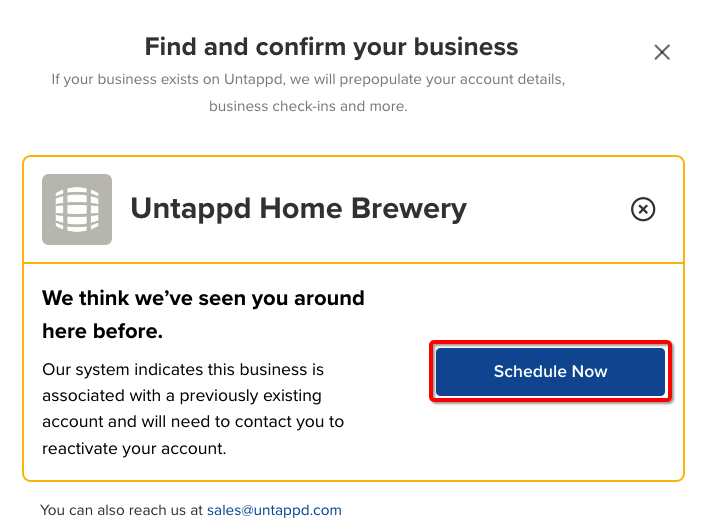Click the word prepopulate in the subtitle
The image size is (710, 531).
coord(380,80)
